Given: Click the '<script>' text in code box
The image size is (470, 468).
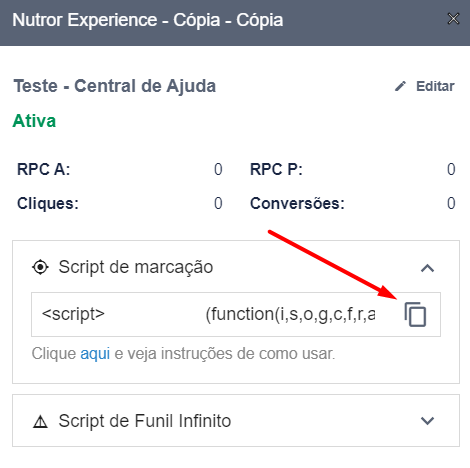Looking at the screenshot, I should point(73,314).
